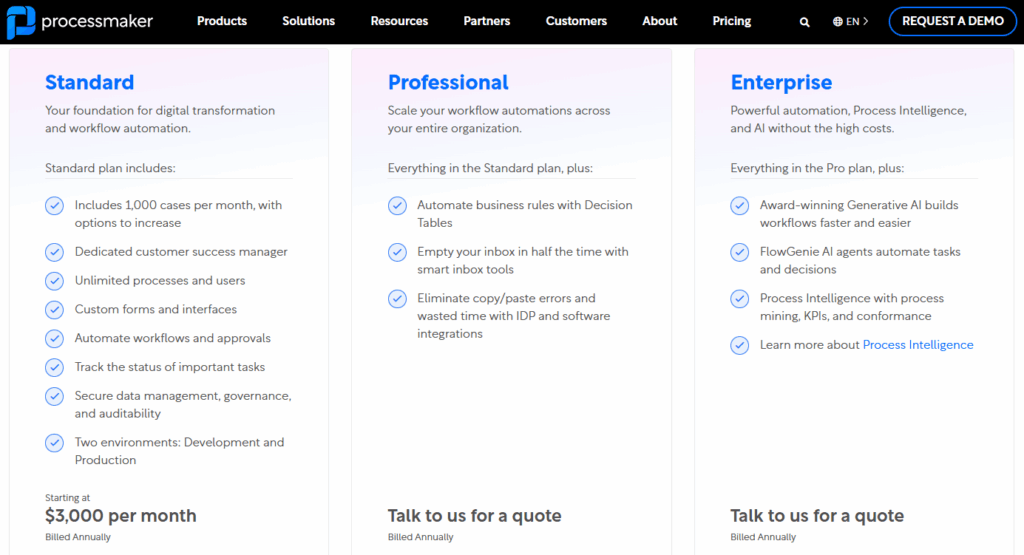
Task: Click Billed Annually under the Enterprise quote
Action: point(763,537)
